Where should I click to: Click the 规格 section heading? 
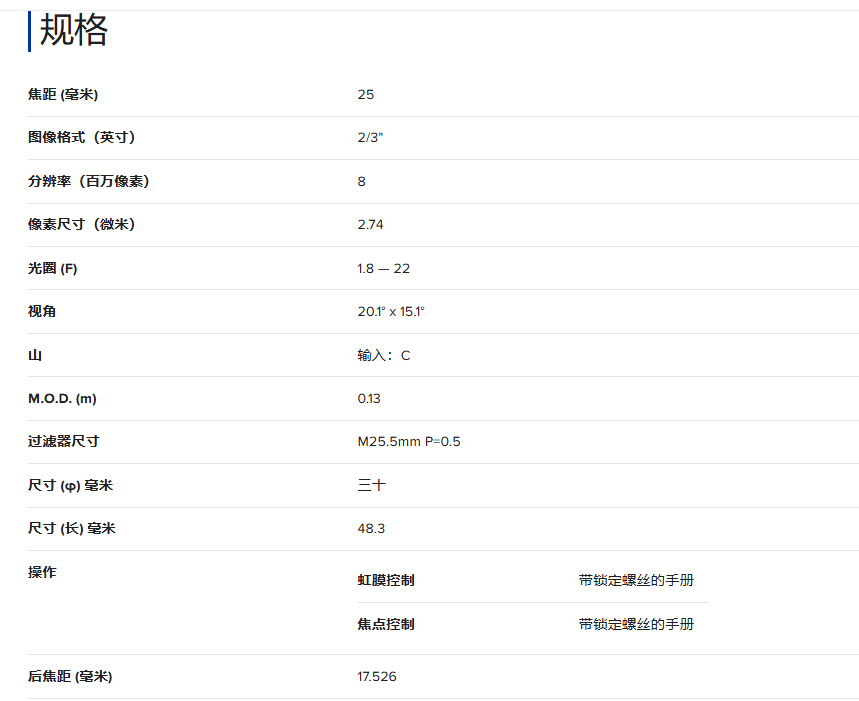click(x=73, y=31)
